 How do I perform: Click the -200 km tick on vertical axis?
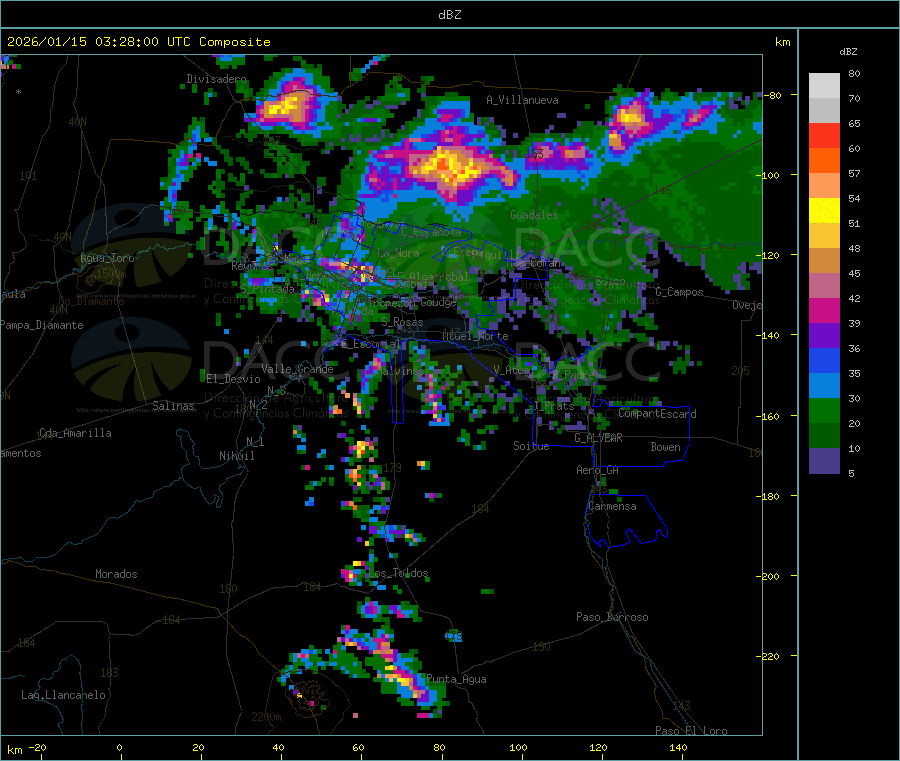(767, 576)
